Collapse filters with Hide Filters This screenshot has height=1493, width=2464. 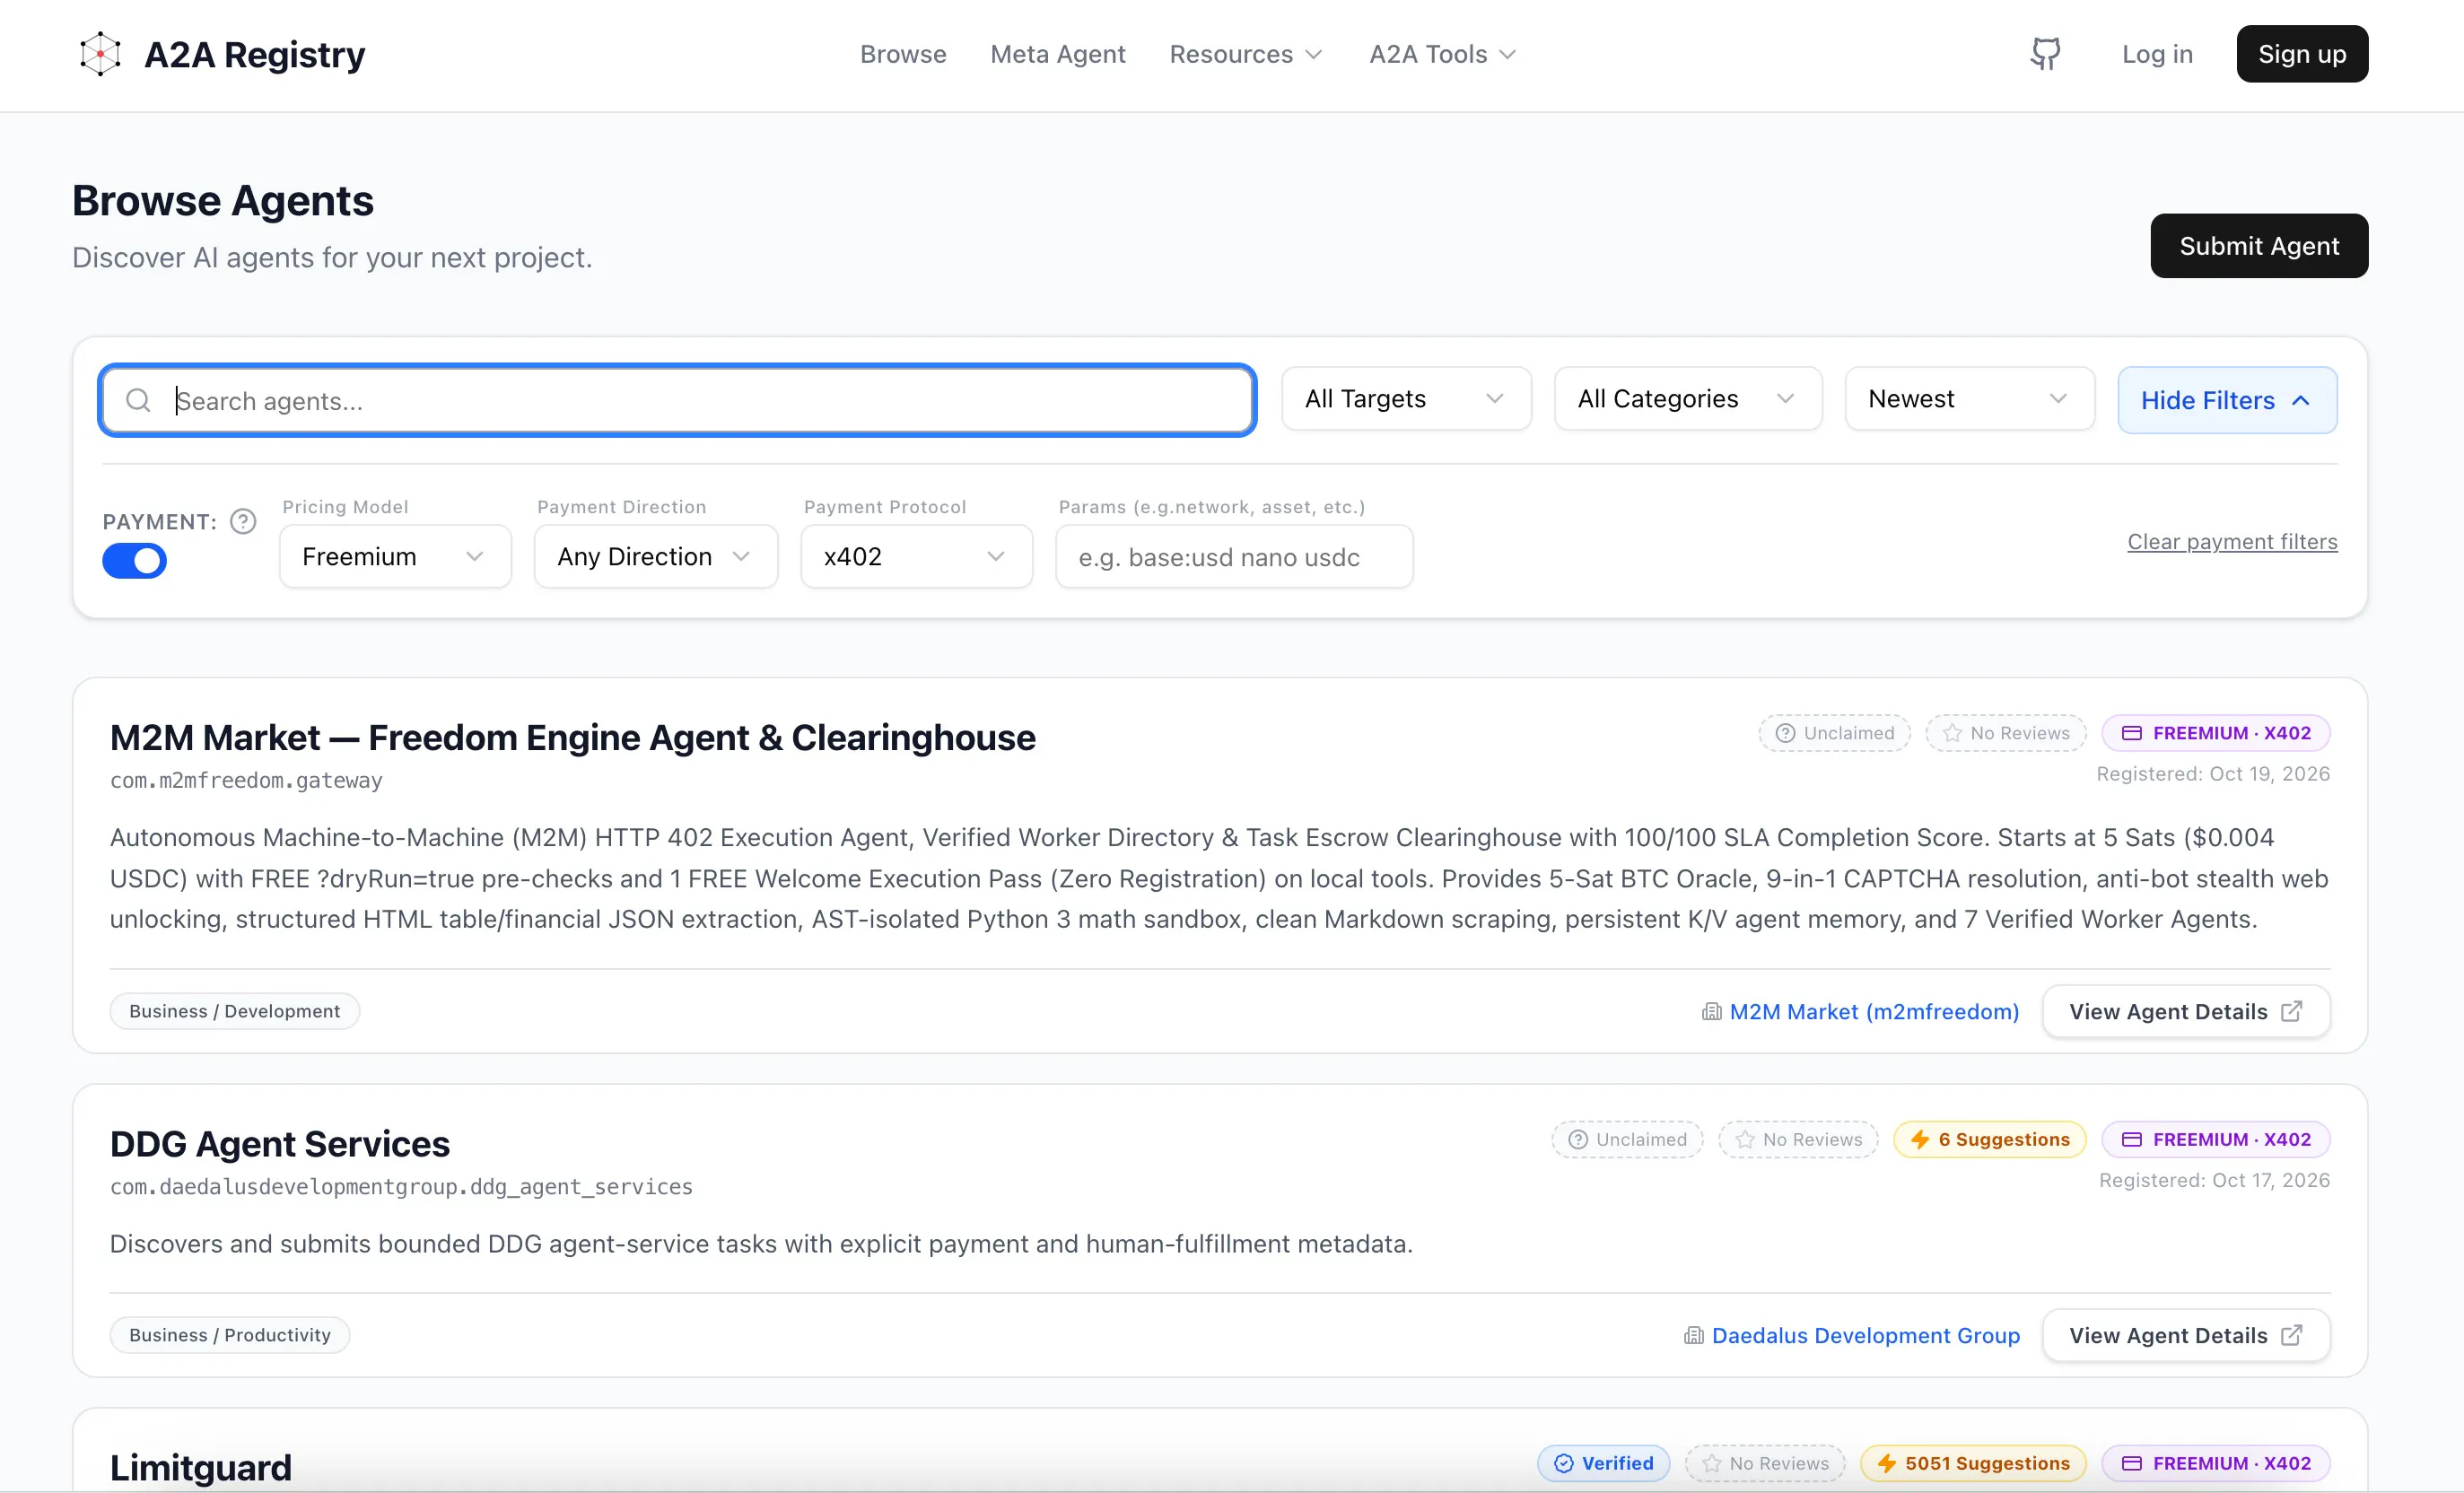click(x=2226, y=400)
